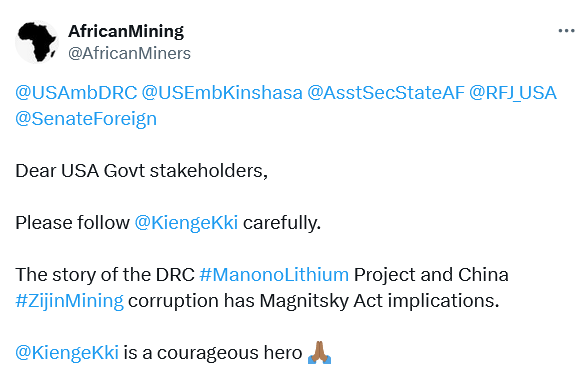Click the folded hands emoji
This screenshot has height=375, width=587.
(x=319, y=353)
